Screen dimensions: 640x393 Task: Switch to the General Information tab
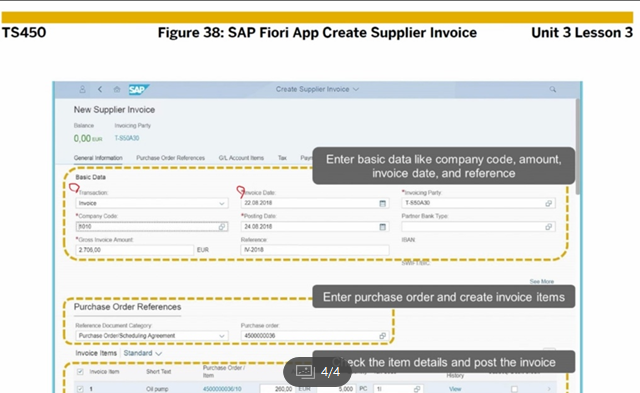(x=98, y=158)
